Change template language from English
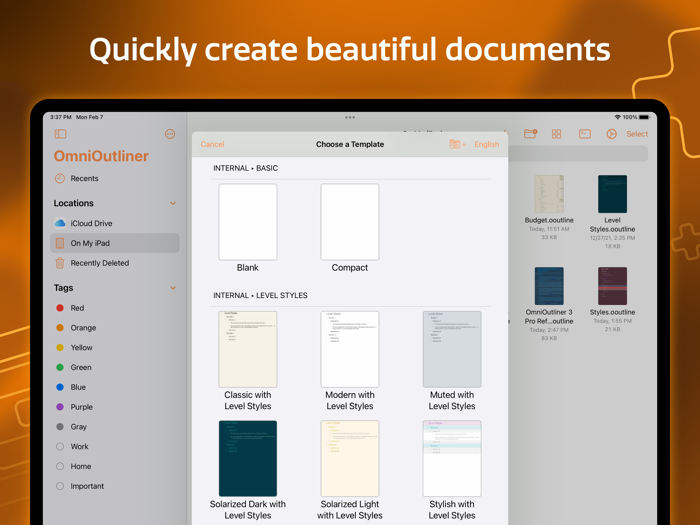Image resolution: width=700 pixels, height=525 pixels. pos(487,144)
